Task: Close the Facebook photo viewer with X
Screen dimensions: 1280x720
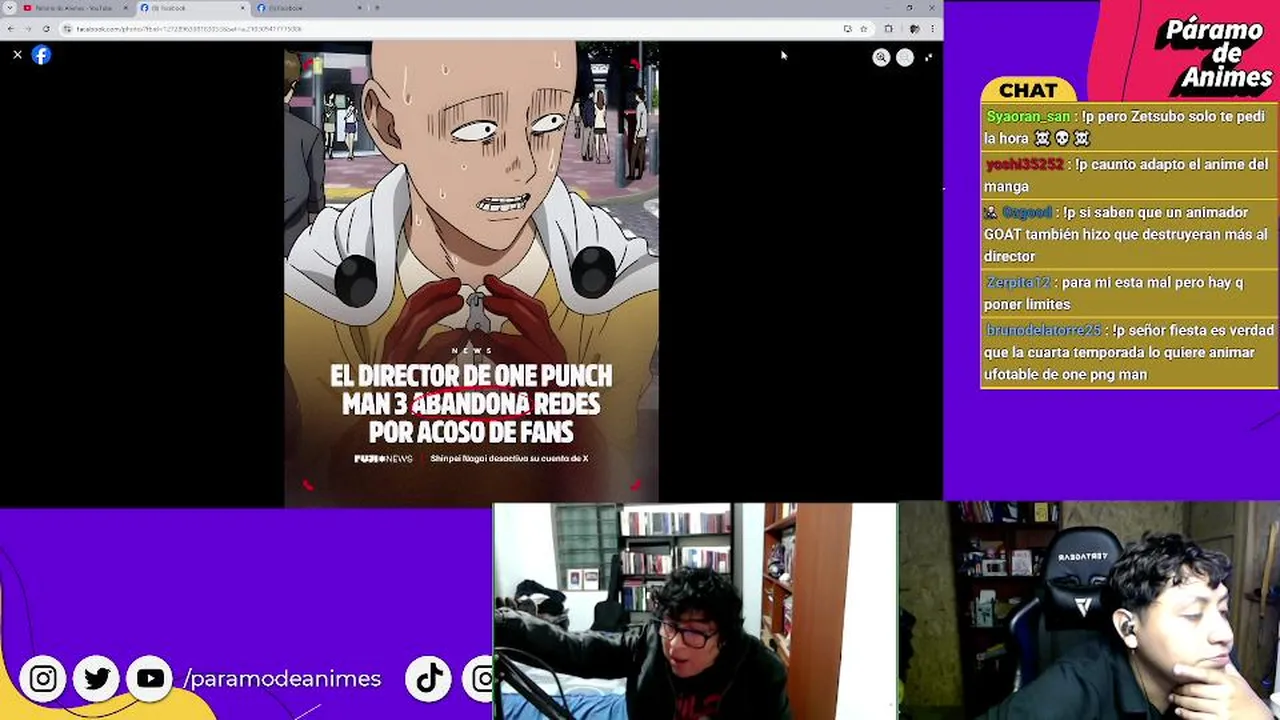Action: 17,55
